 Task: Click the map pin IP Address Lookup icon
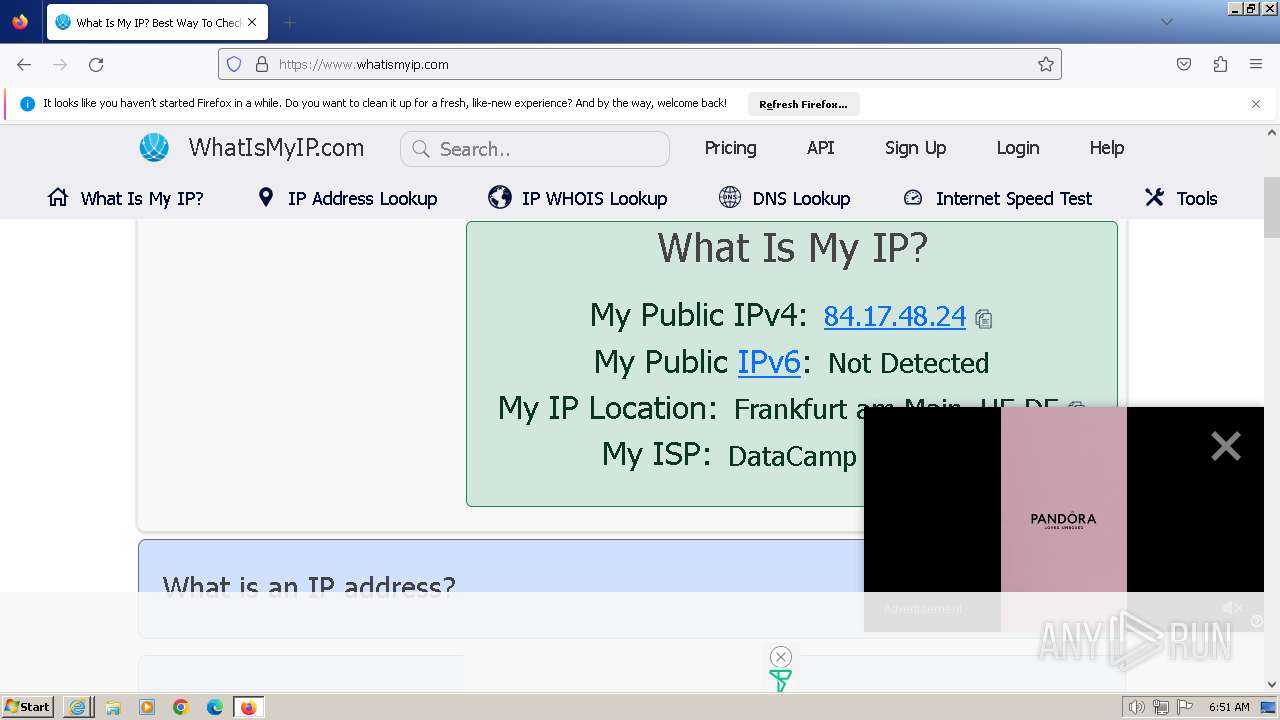[x=265, y=197]
